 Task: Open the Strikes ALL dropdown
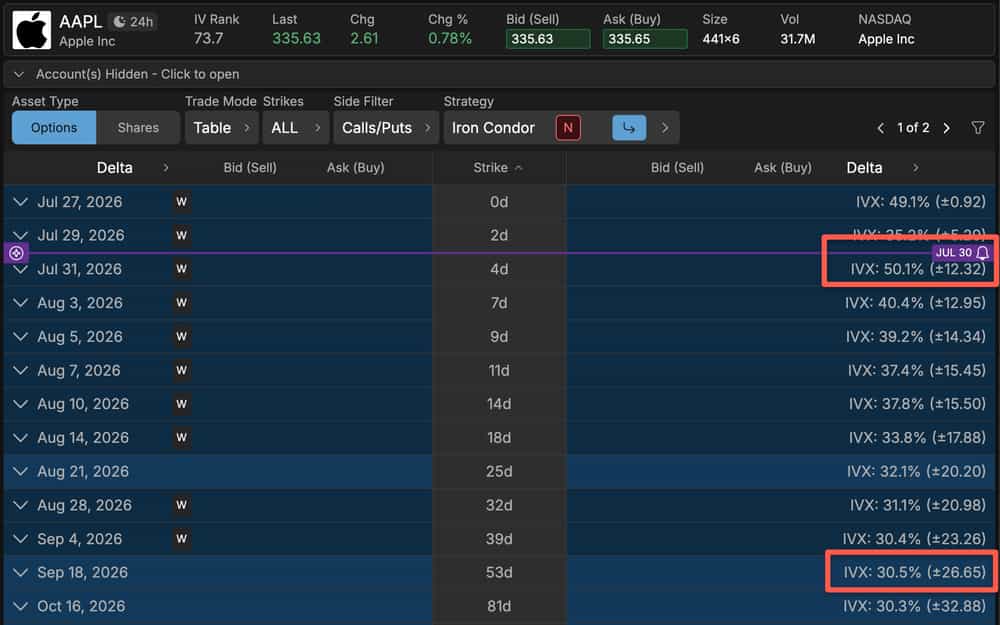295,128
